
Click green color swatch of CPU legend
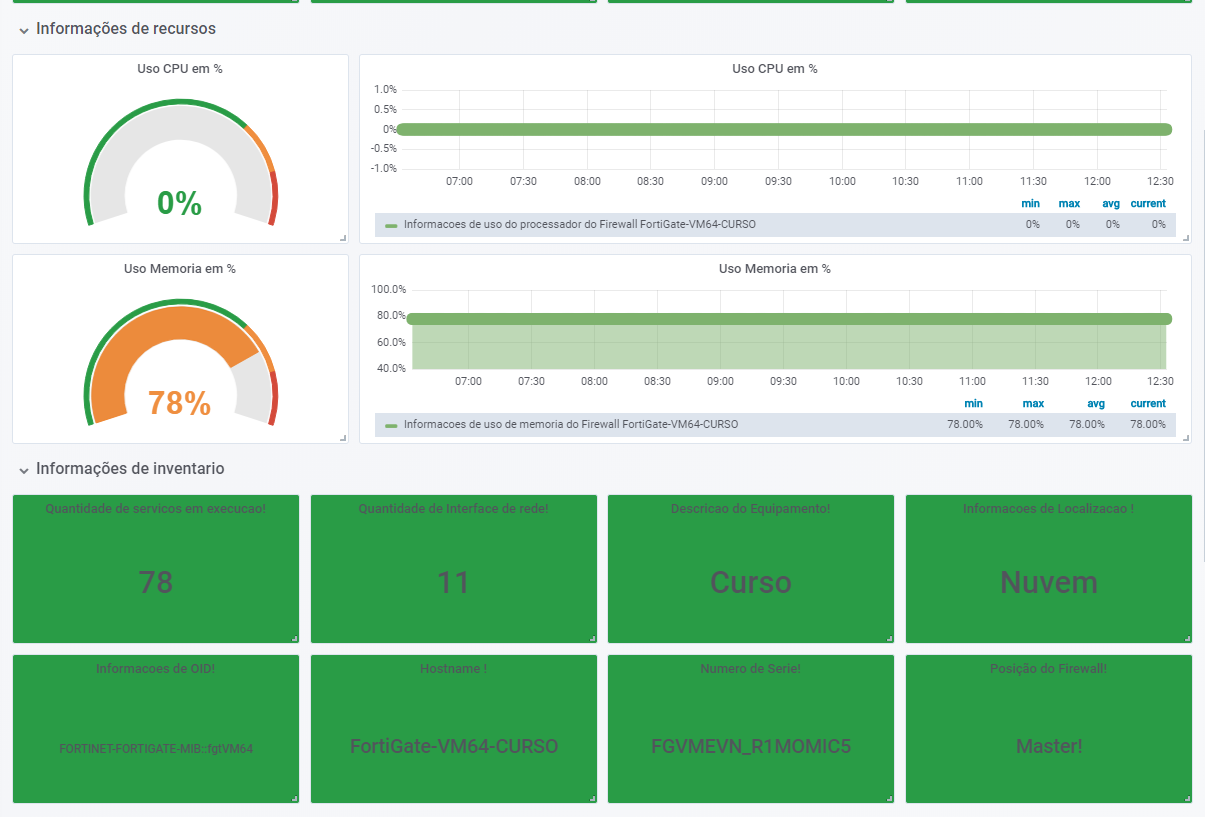click(x=391, y=225)
